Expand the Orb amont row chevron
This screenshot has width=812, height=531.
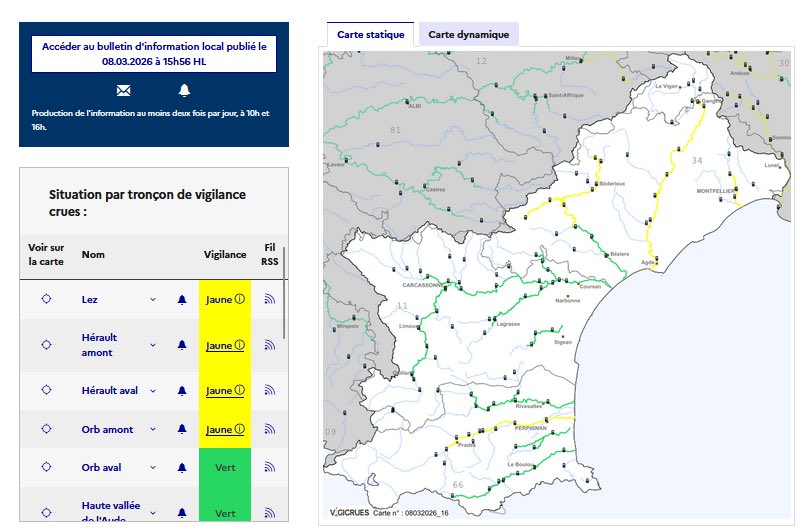[x=153, y=429]
